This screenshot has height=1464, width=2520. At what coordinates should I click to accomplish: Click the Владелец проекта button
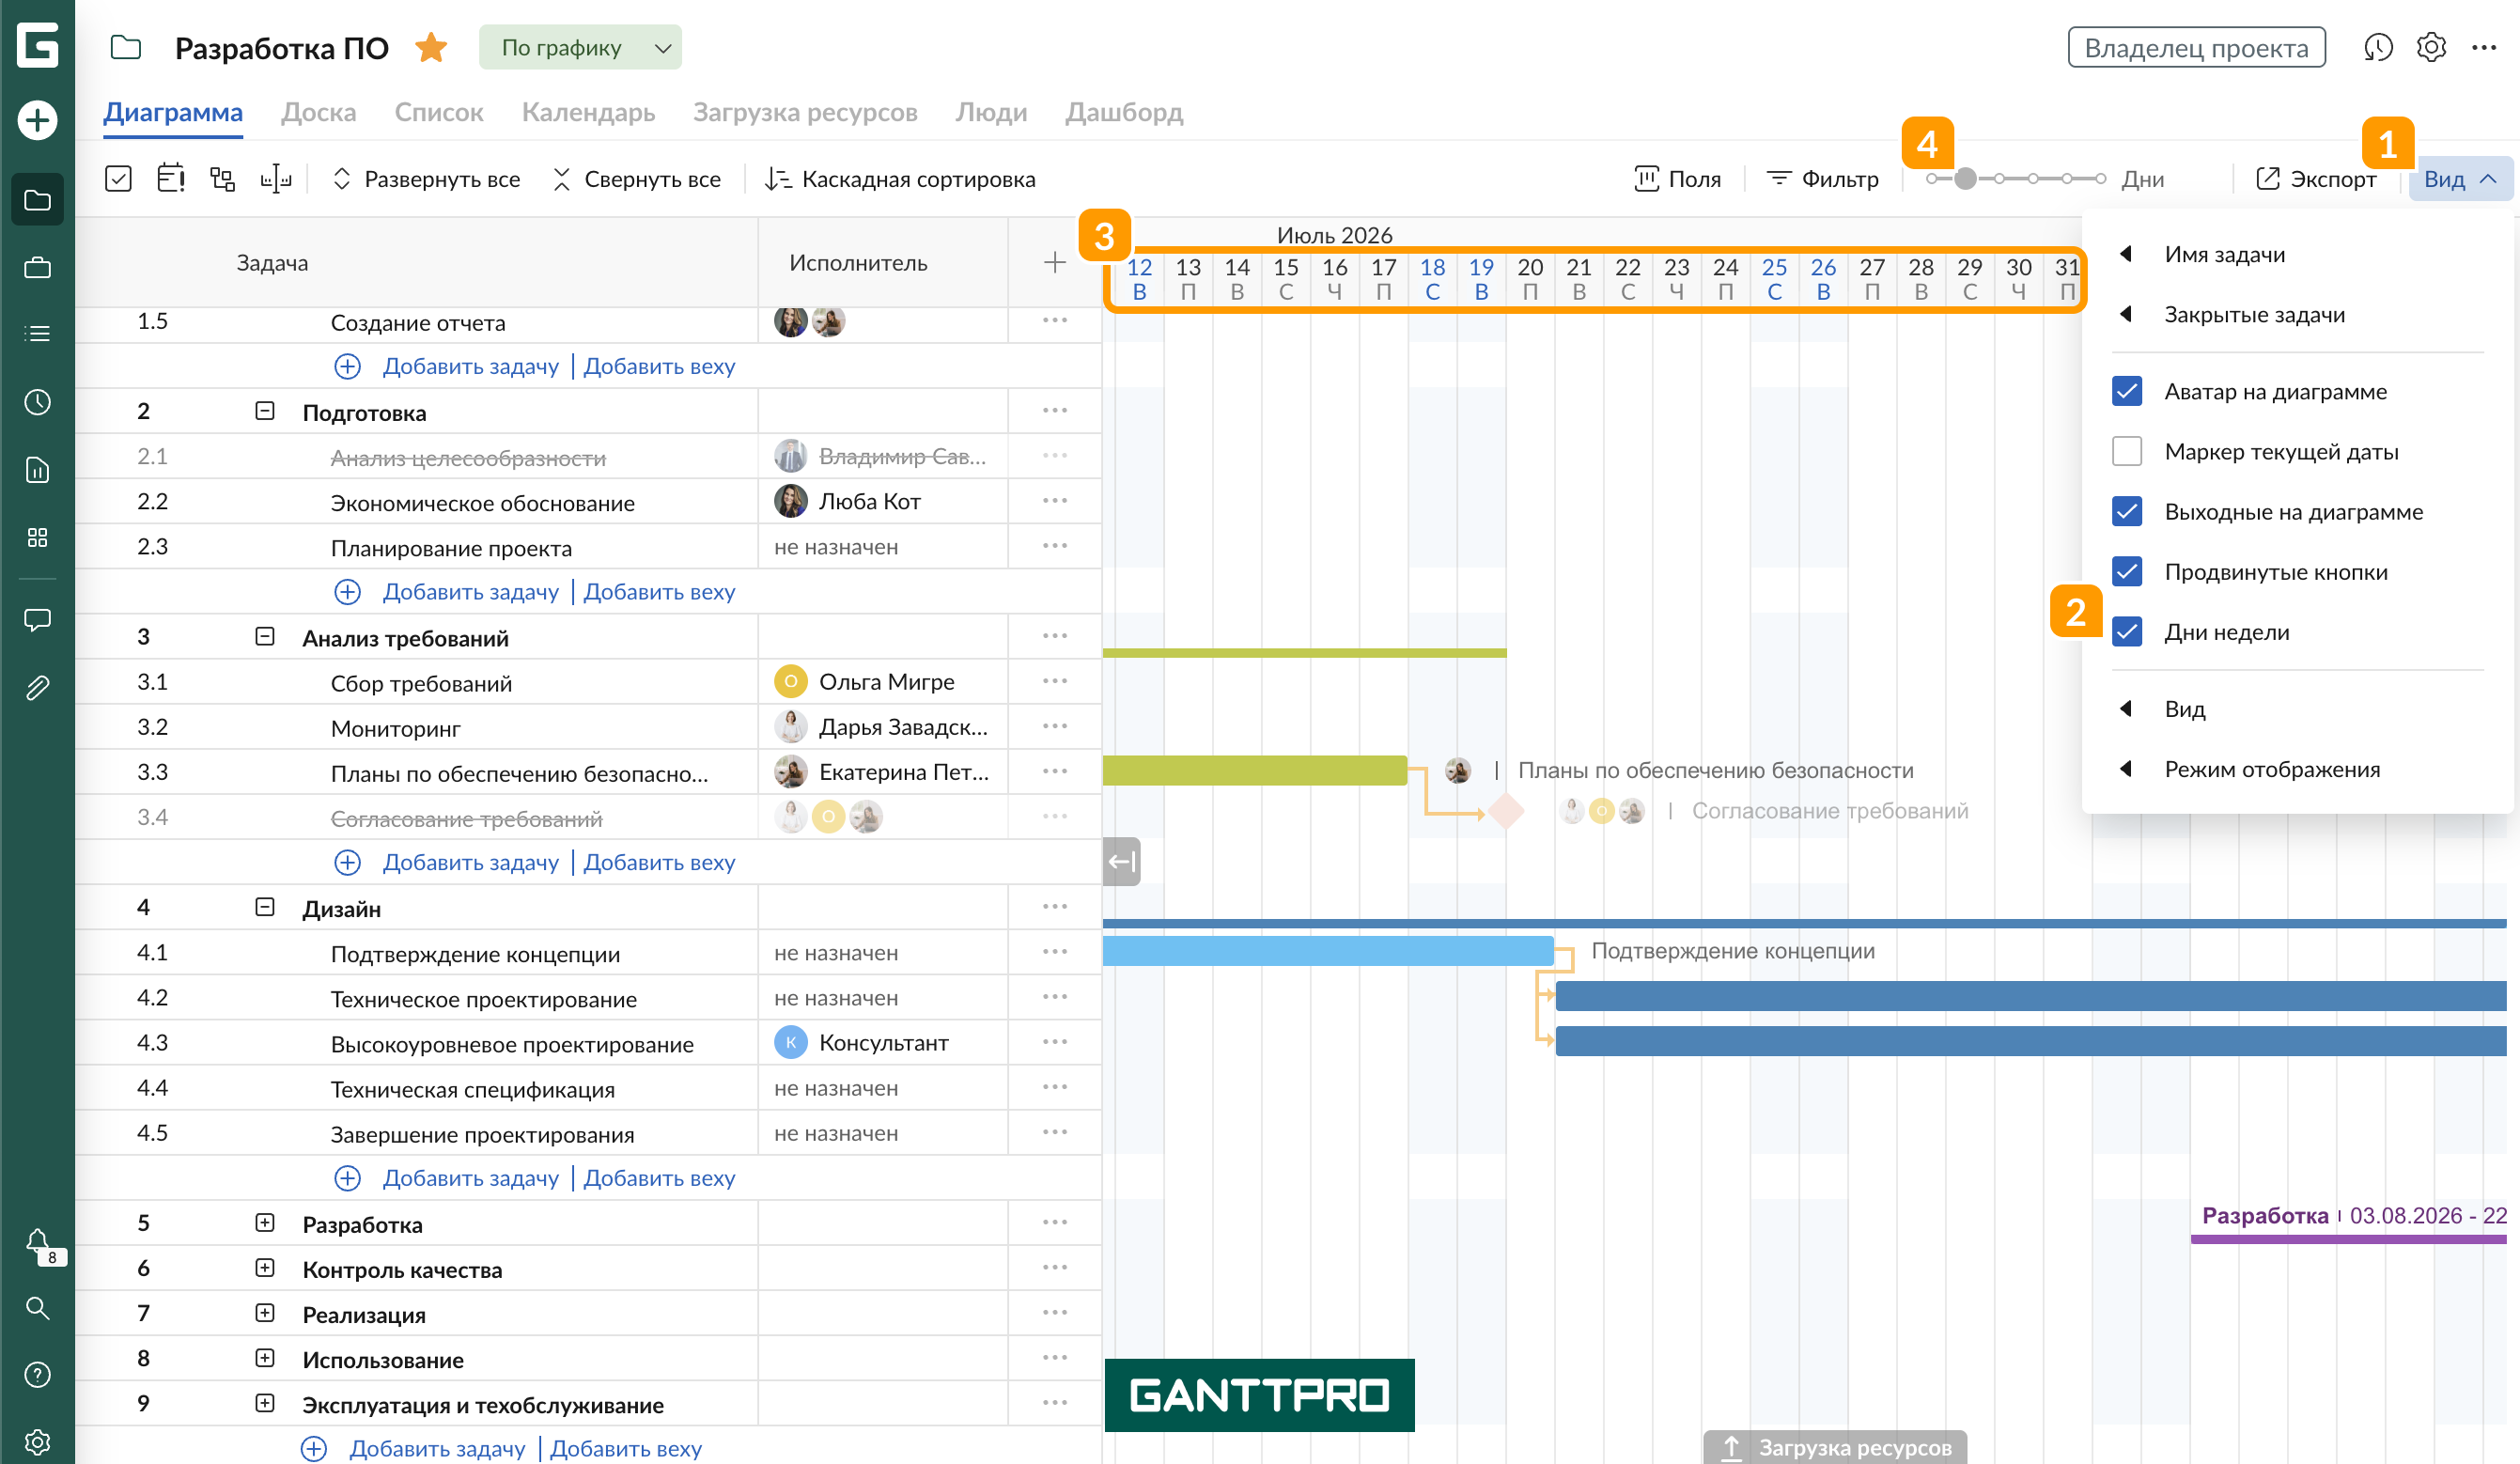(x=2196, y=47)
